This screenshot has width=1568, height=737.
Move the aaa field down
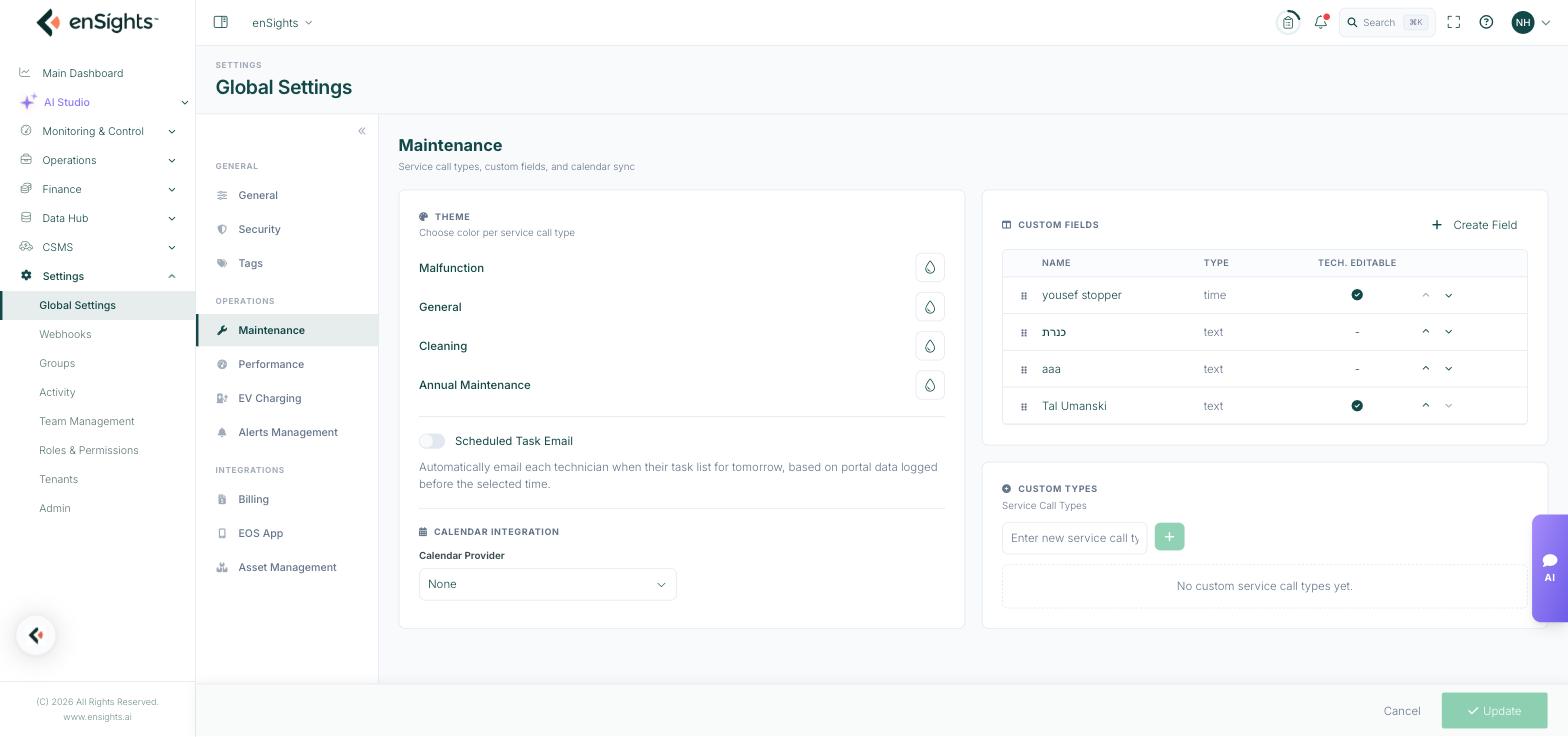coord(1448,369)
